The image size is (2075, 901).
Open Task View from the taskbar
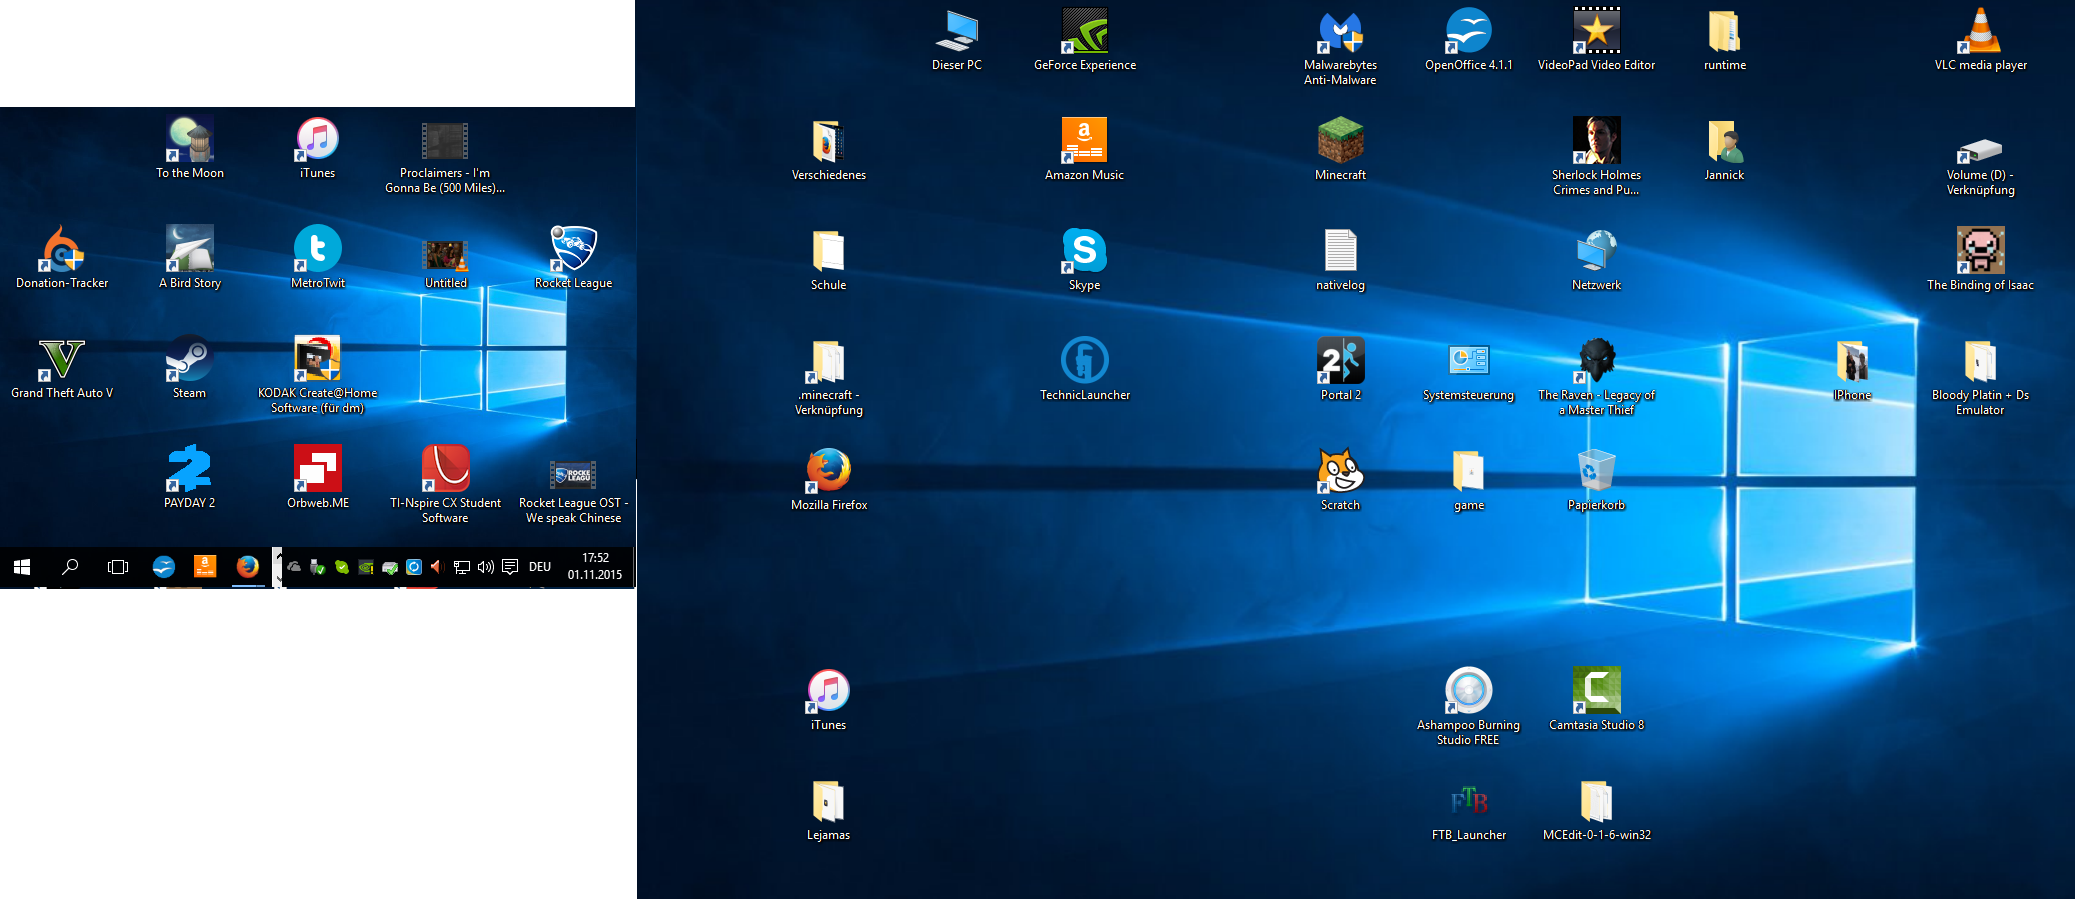point(118,567)
